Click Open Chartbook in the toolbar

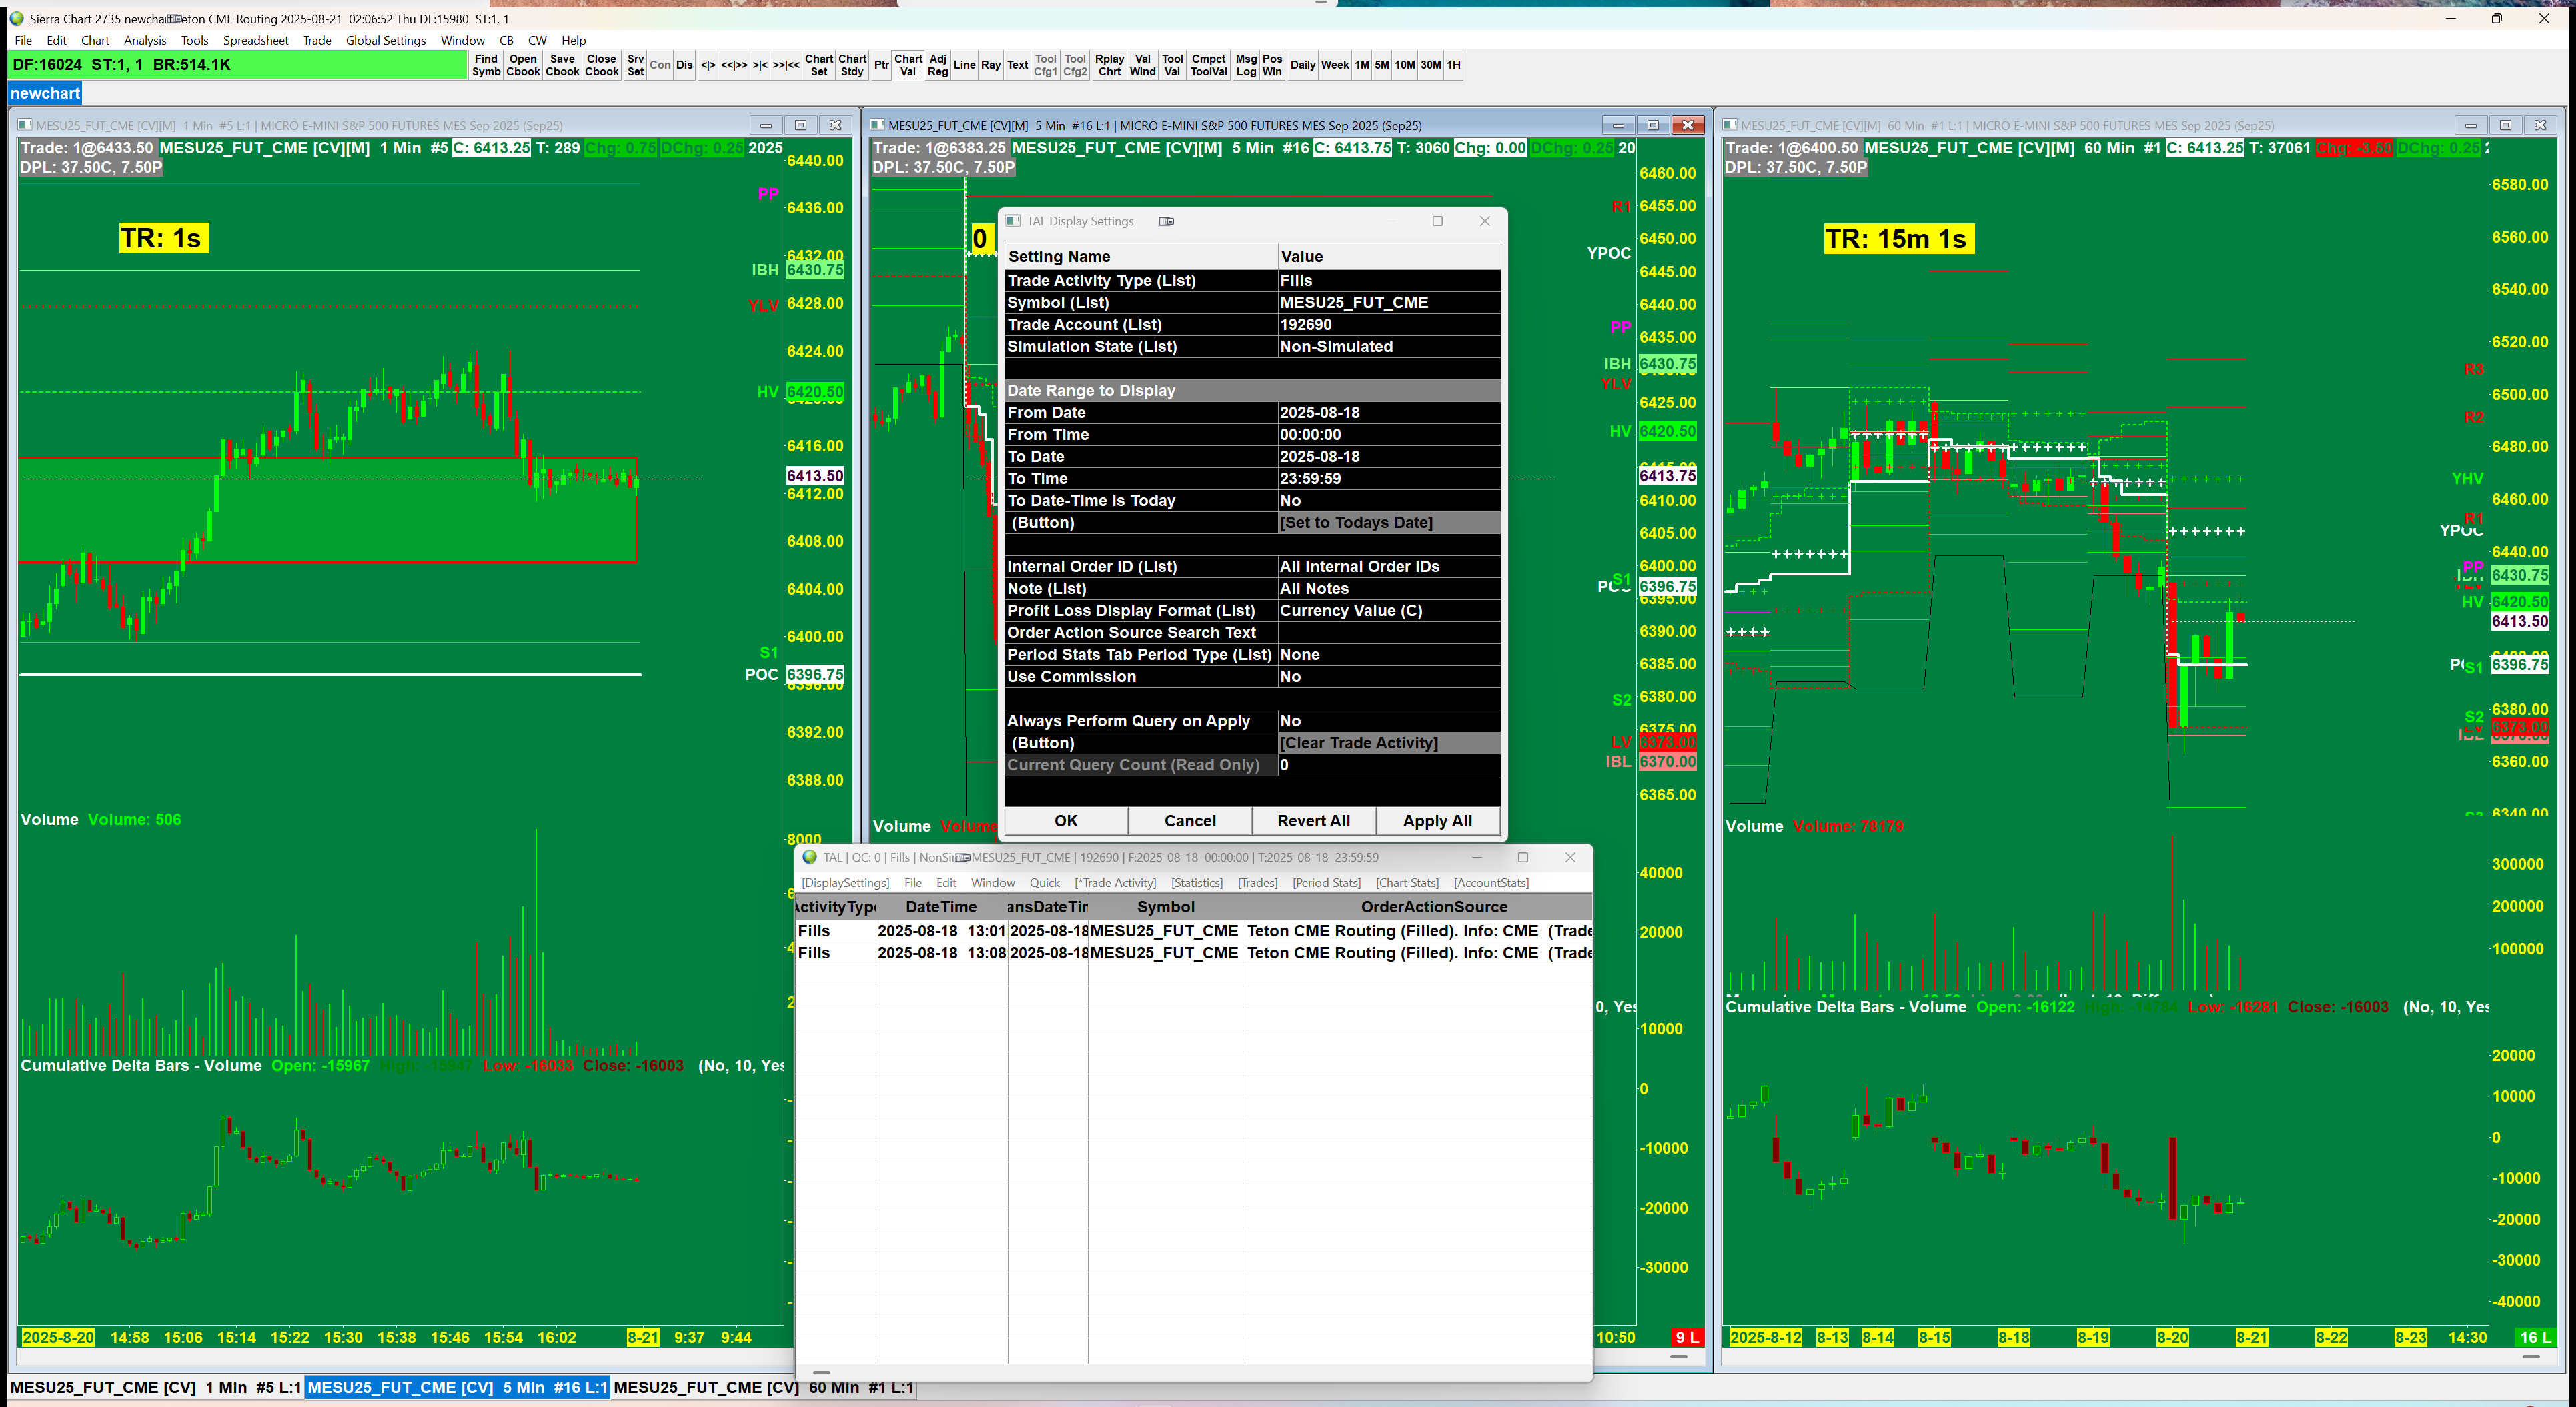click(x=523, y=65)
